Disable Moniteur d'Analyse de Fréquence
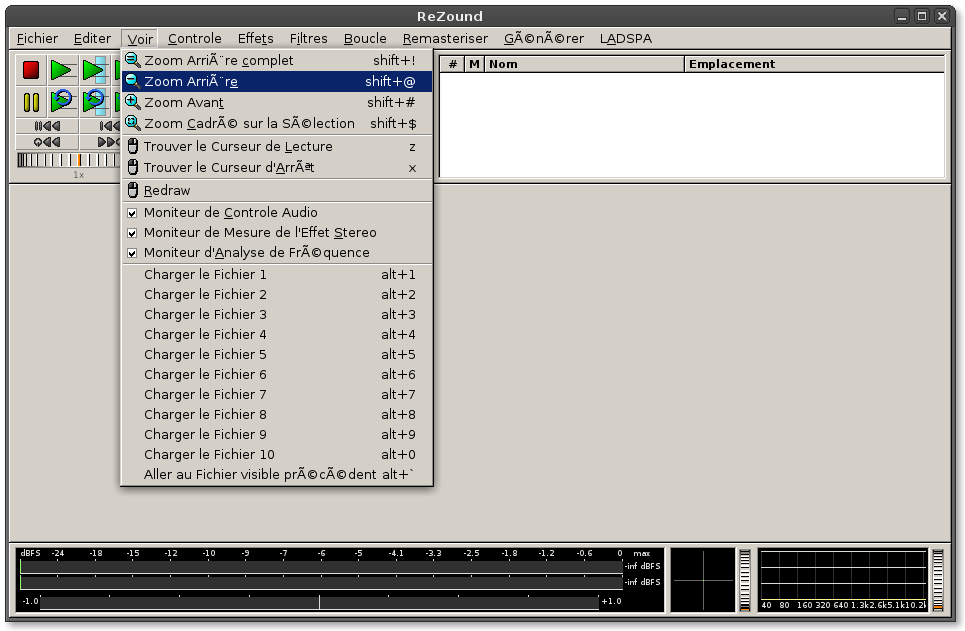Viewport: 965px width, 631px height. click(x=132, y=253)
